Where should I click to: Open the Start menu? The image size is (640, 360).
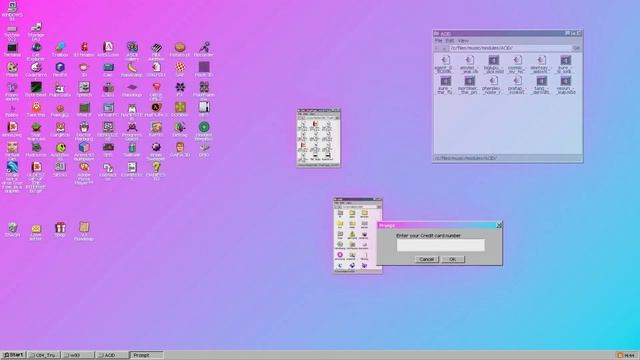(13, 355)
